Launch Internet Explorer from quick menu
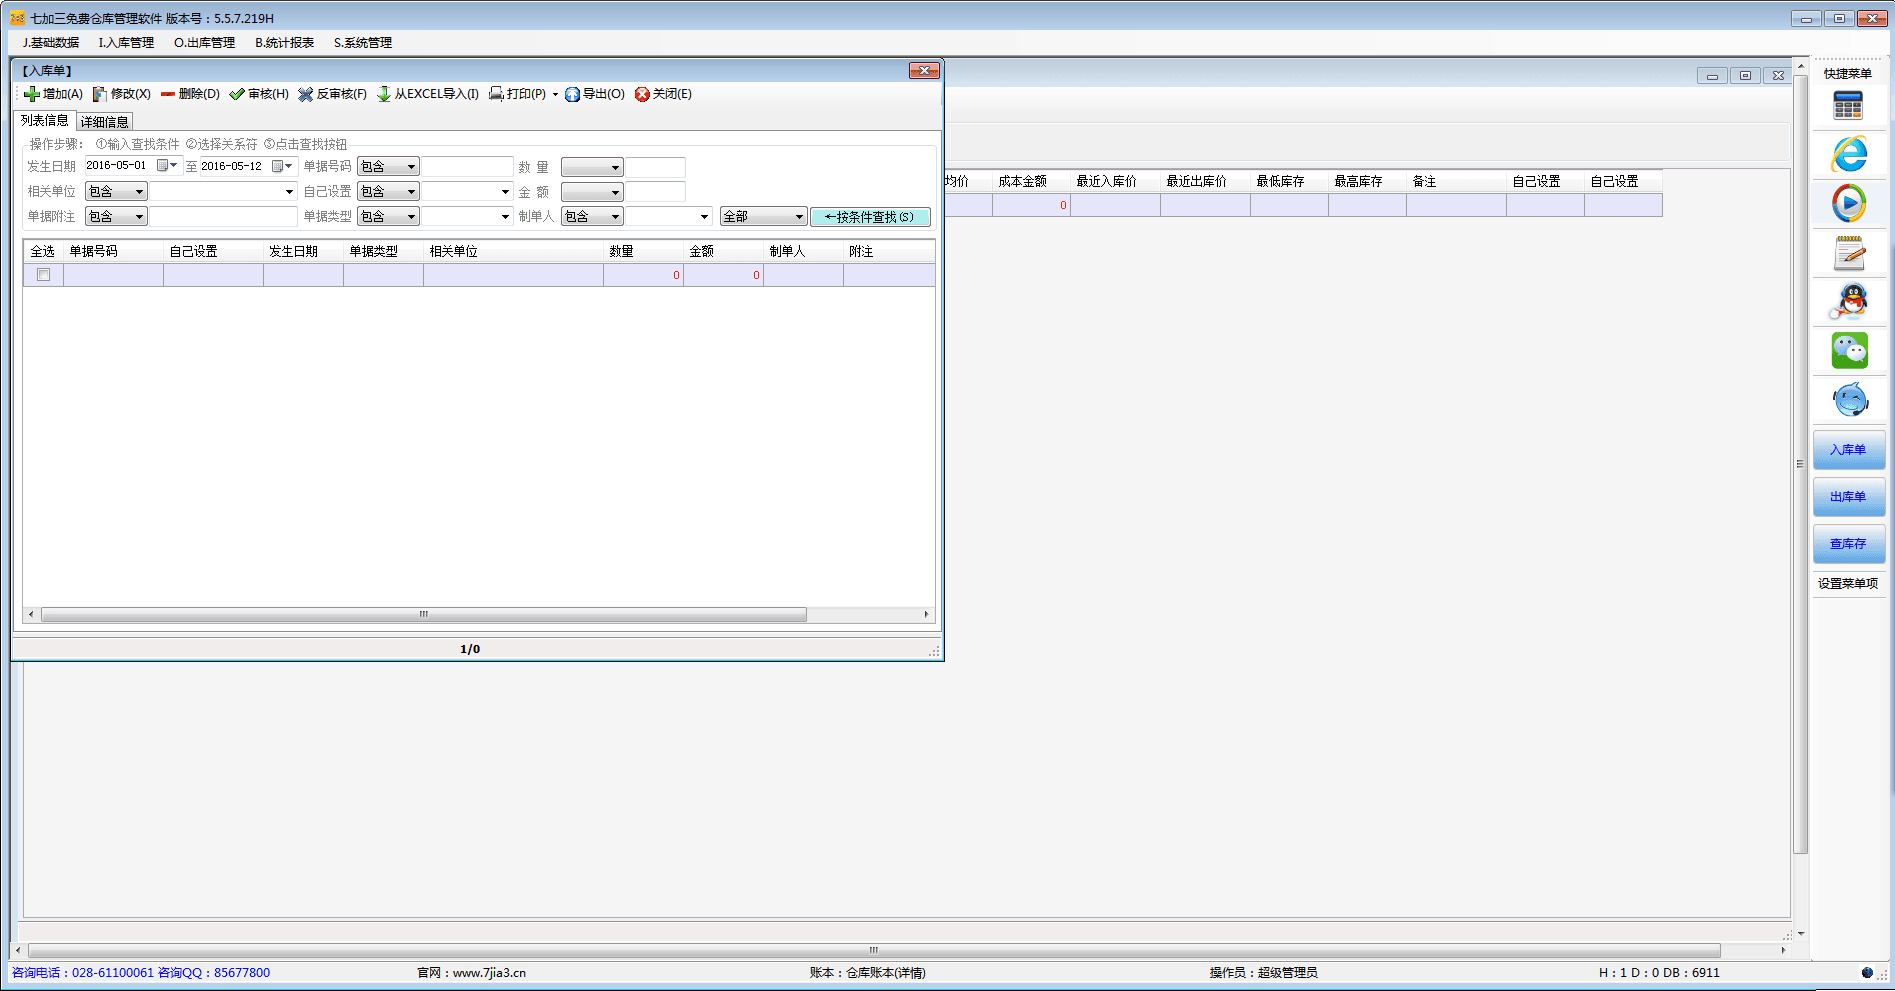This screenshot has width=1895, height=991. [1849, 154]
